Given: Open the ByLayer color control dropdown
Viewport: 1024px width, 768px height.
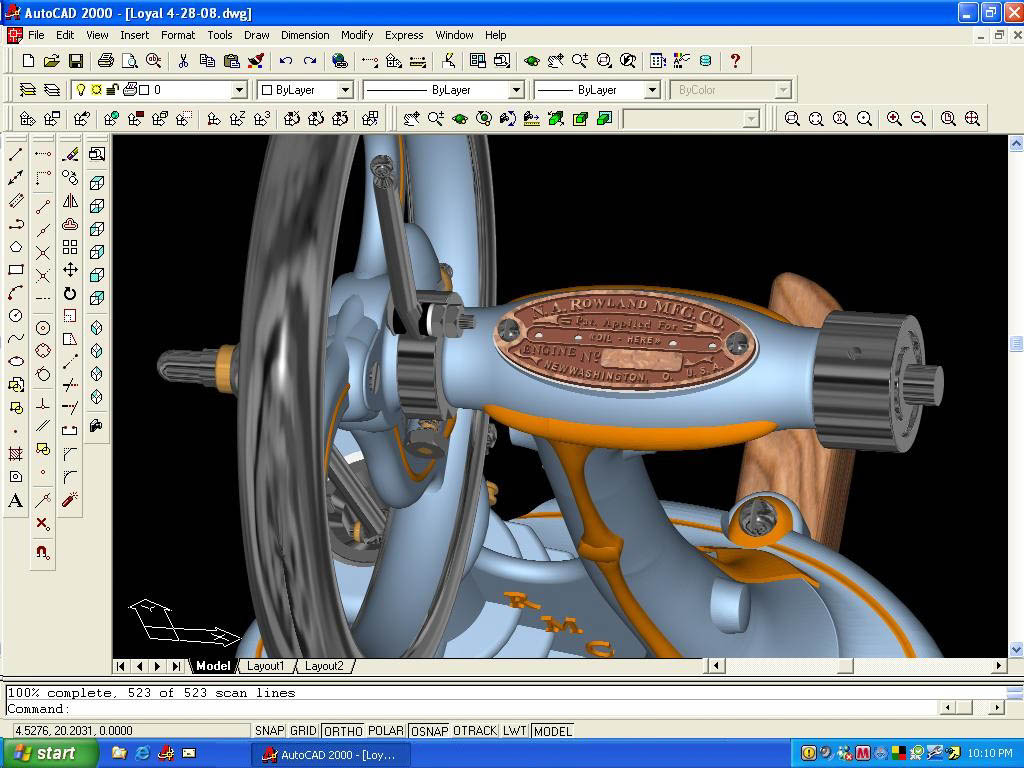Looking at the screenshot, I should tap(345, 90).
